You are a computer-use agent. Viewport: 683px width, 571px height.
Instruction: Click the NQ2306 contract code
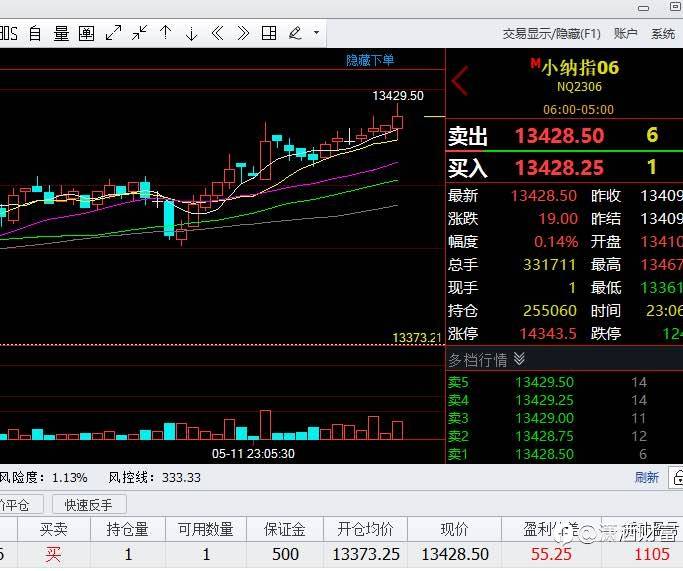point(579,87)
